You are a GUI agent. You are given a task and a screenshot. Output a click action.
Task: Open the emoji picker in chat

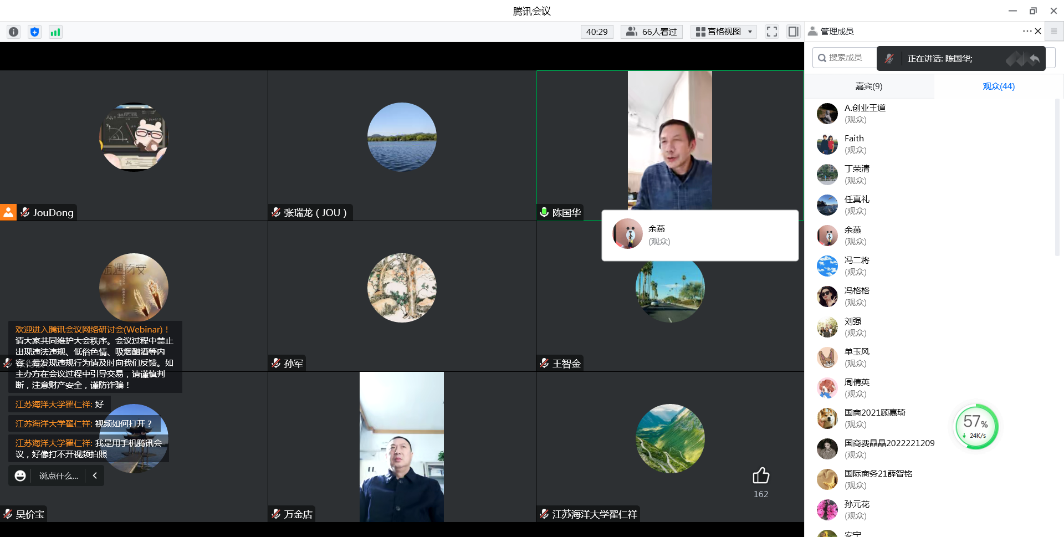21,476
